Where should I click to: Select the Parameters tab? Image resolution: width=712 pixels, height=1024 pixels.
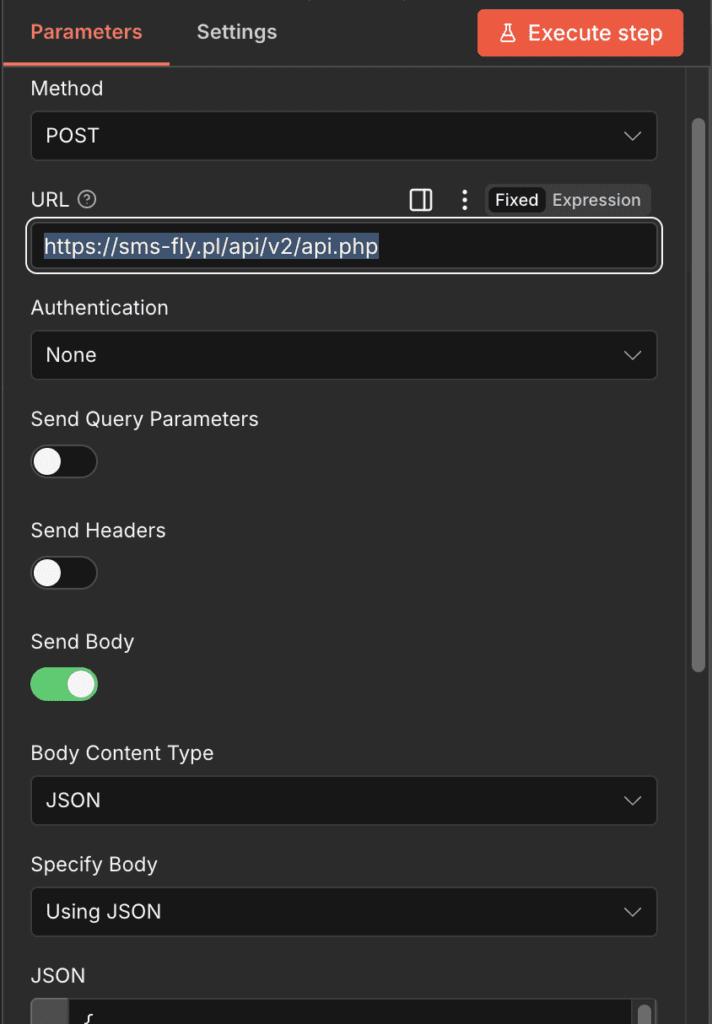pyautogui.click(x=86, y=32)
